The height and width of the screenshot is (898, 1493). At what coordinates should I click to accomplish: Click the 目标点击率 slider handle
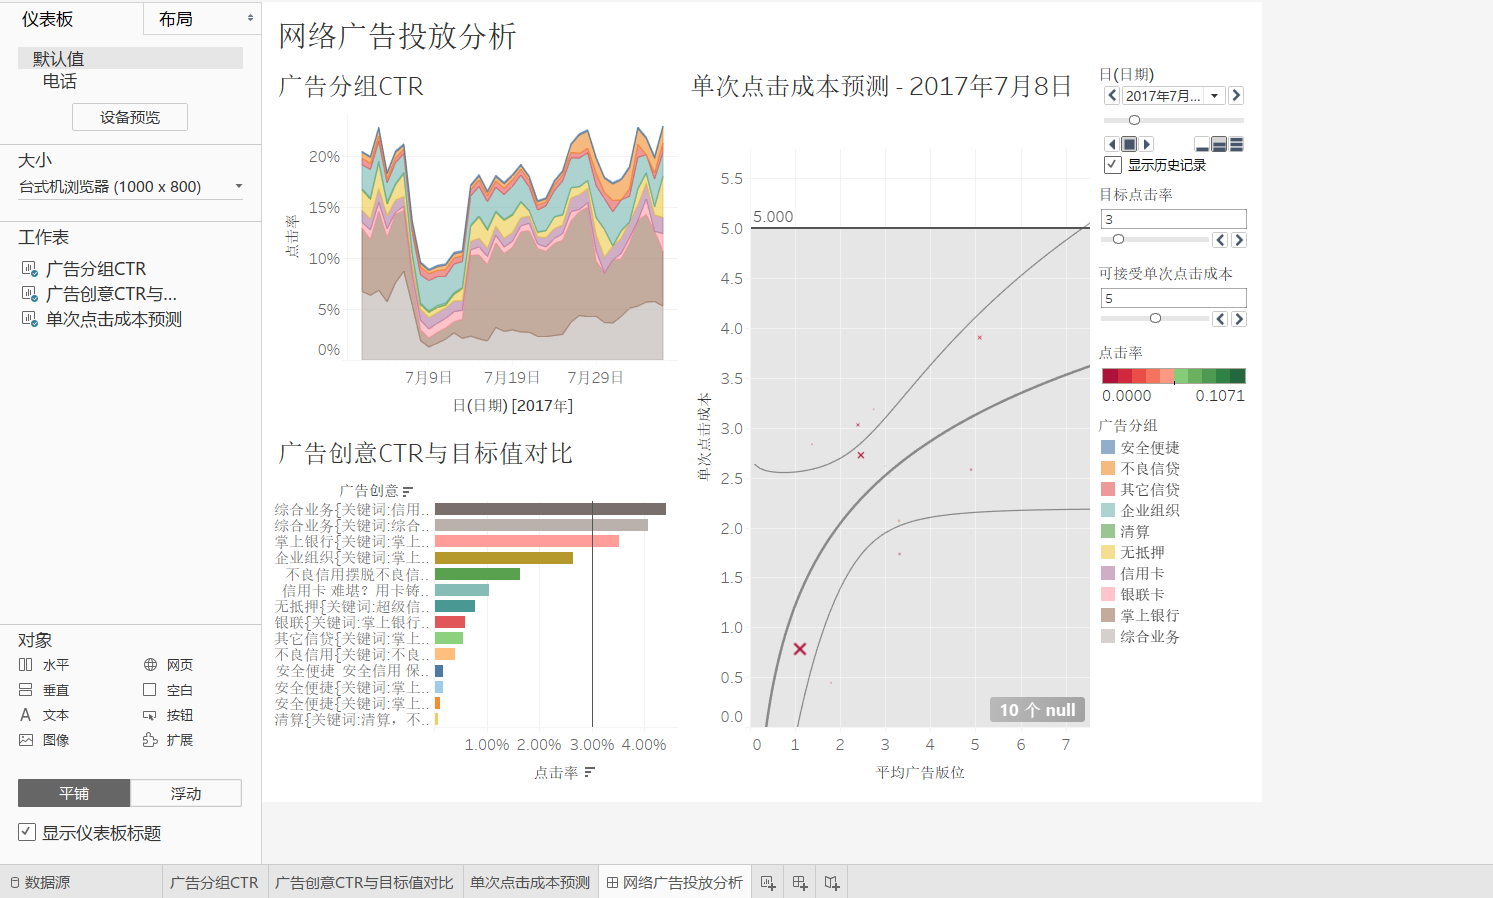coord(1118,239)
